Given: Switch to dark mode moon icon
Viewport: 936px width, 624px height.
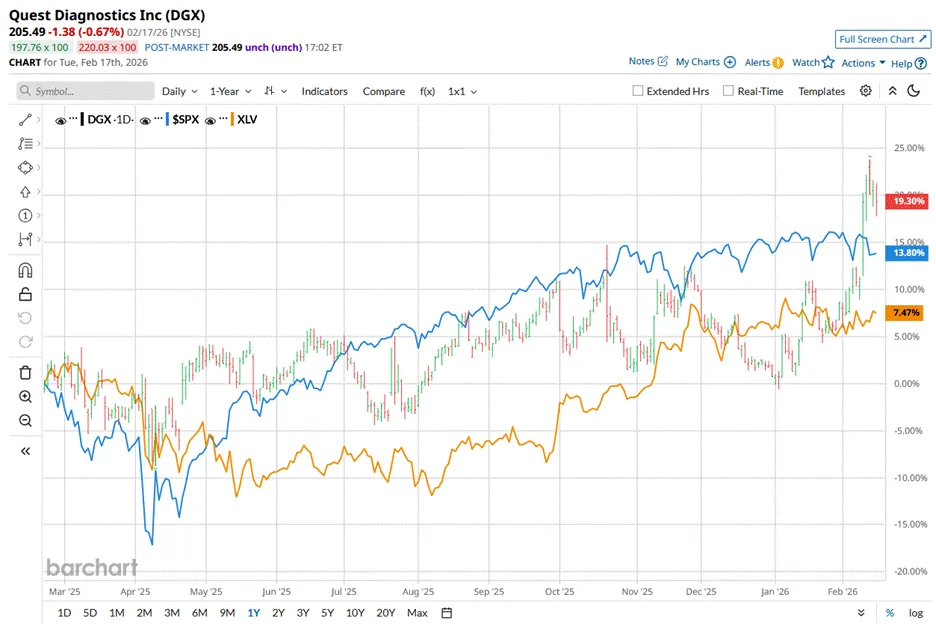Looking at the screenshot, I should point(913,91).
